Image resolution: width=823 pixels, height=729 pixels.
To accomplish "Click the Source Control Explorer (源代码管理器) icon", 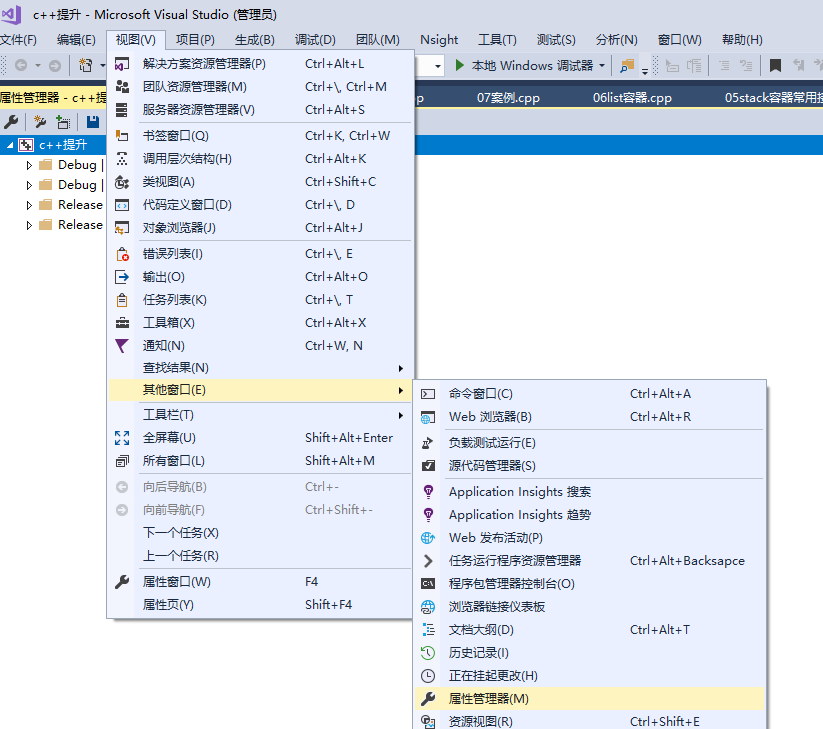I will (428, 466).
